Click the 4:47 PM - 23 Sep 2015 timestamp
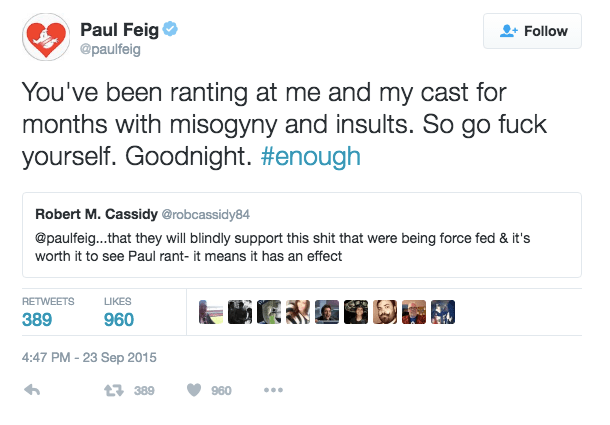The height and width of the screenshot is (425, 610). (89, 356)
